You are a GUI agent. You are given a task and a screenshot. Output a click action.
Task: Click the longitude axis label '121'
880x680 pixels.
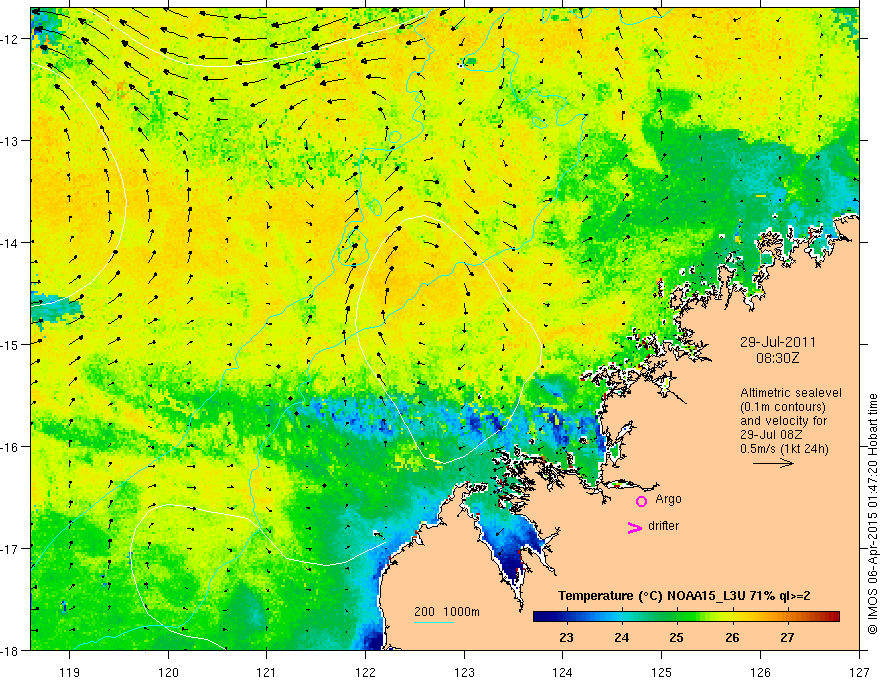[x=267, y=672]
